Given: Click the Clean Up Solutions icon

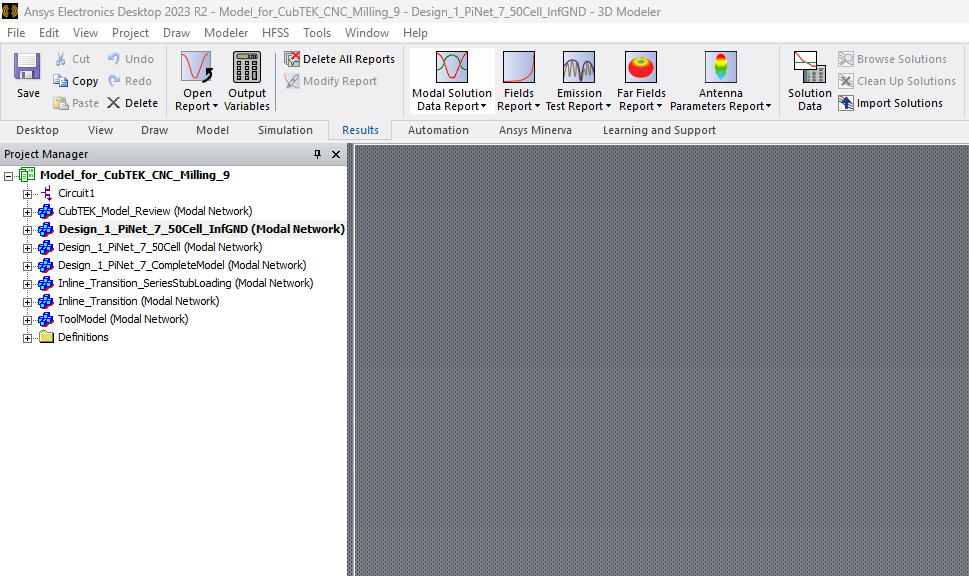Looking at the screenshot, I should [846, 81].
